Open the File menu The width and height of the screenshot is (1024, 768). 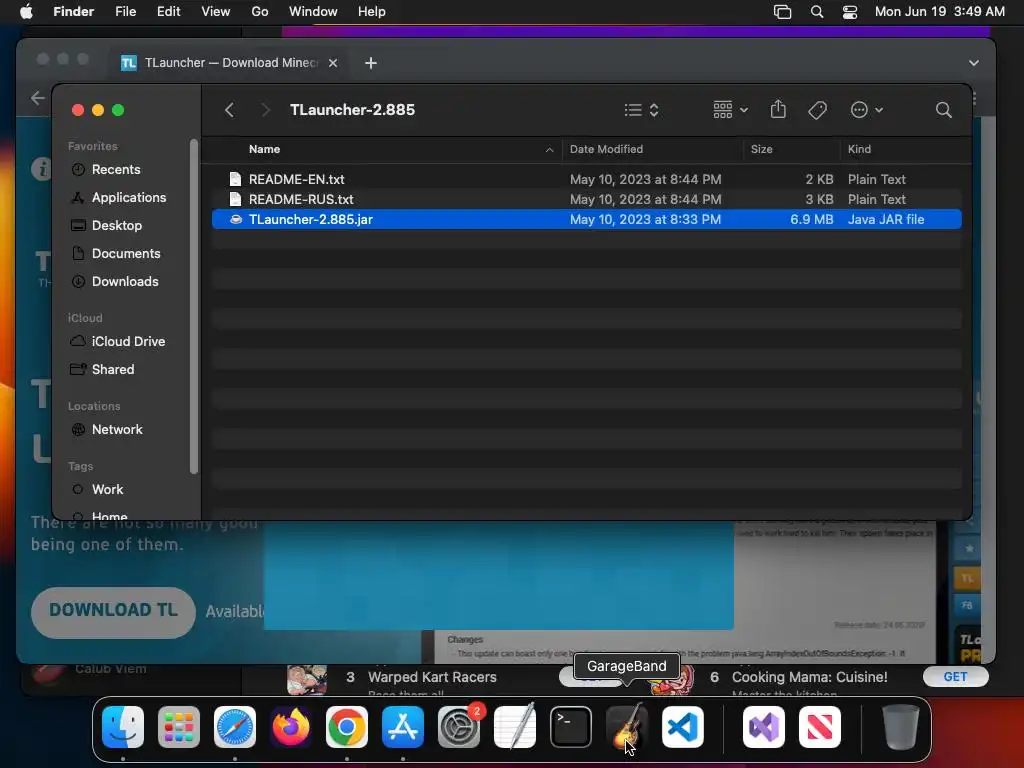pos(125,12)
